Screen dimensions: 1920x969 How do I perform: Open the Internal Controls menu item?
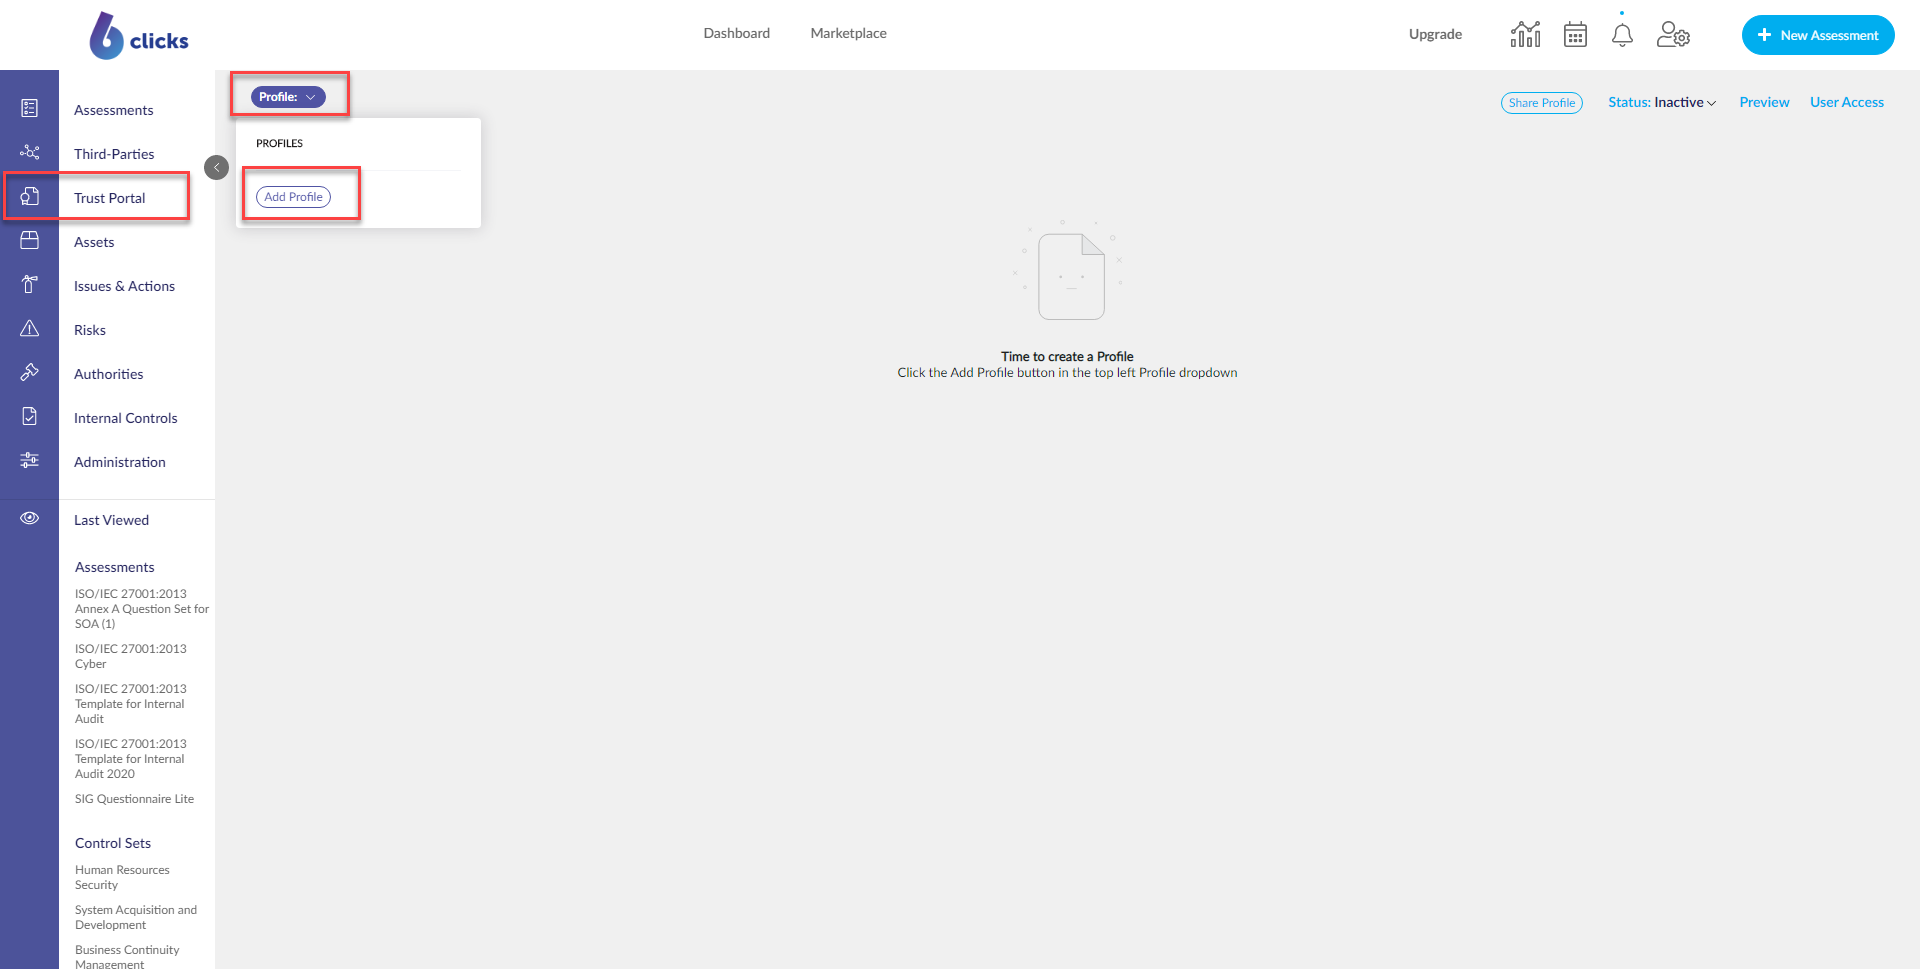(x=126, y=418)
